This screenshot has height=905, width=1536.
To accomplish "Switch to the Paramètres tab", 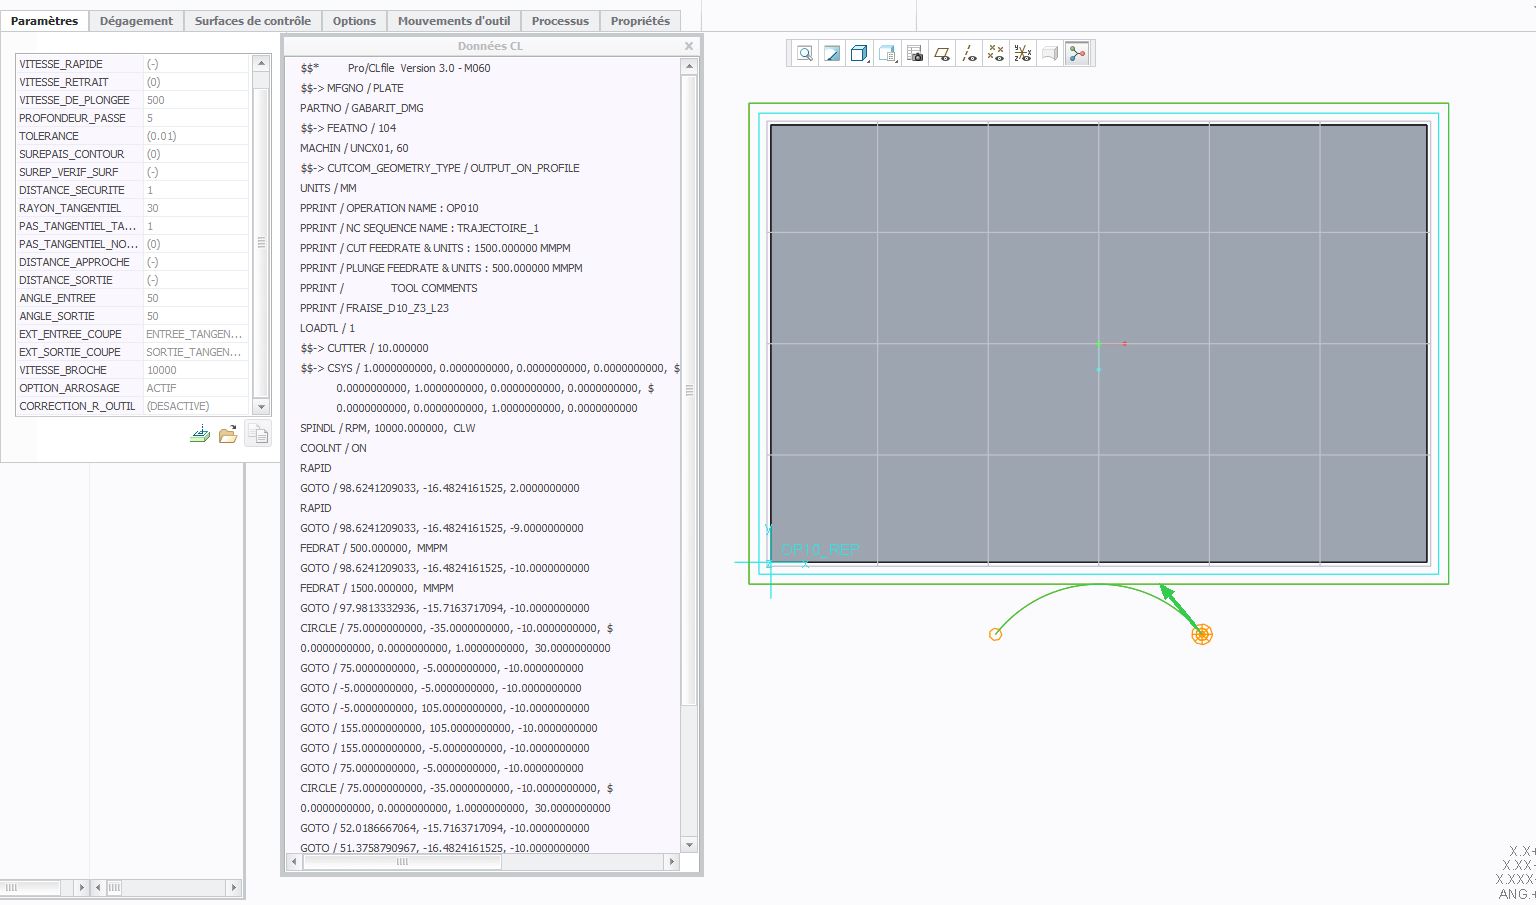I will coord(44,21).
